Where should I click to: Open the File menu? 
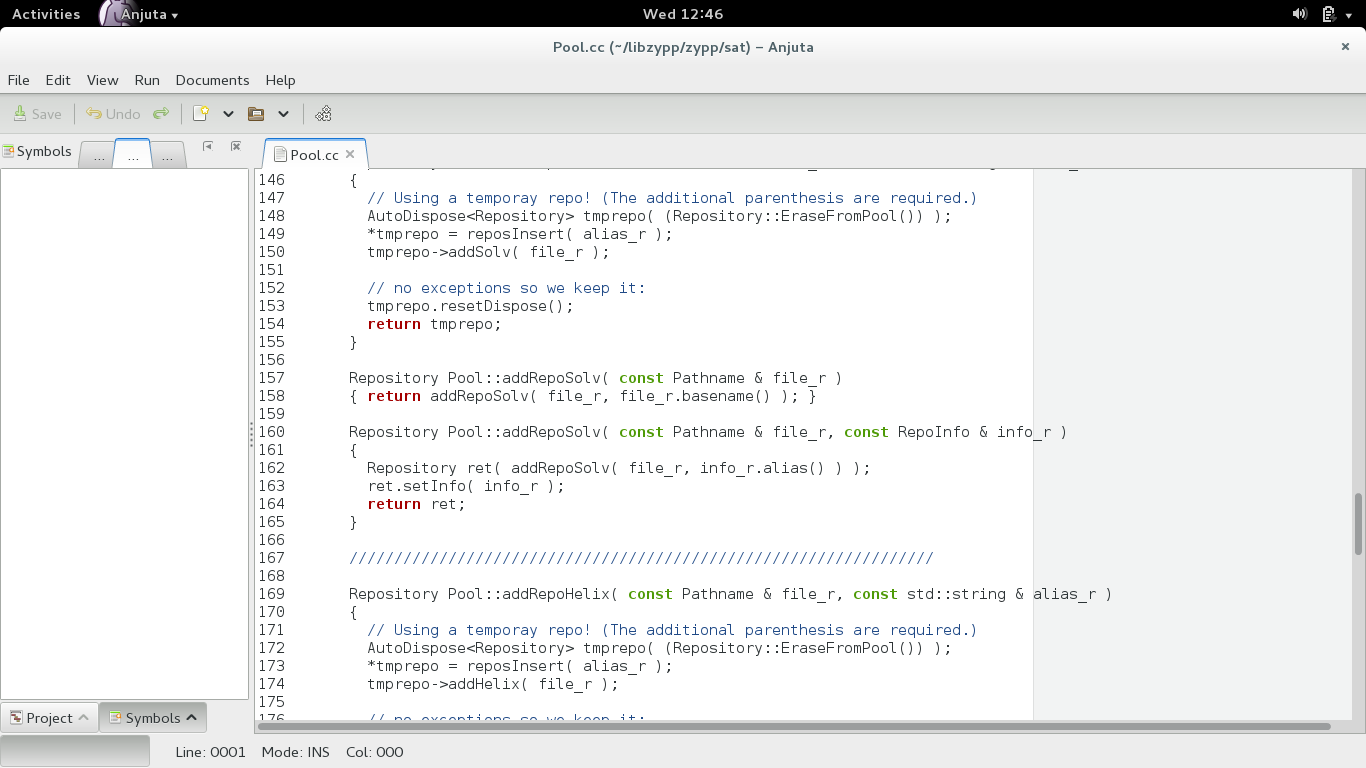(18, 80)
